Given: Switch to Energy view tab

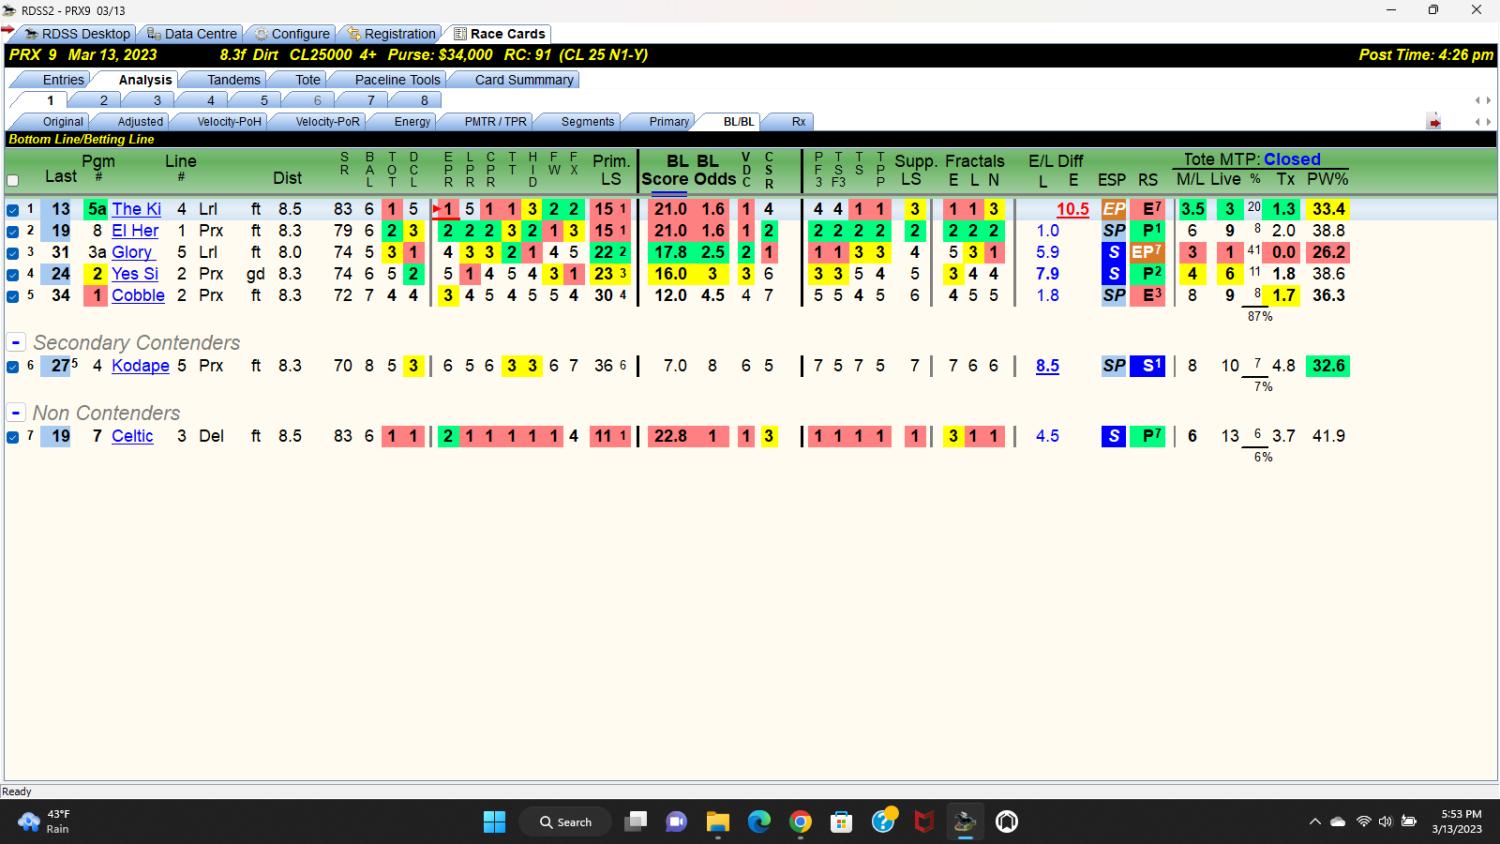Looking at the screenshot, I should pos(412,122).
